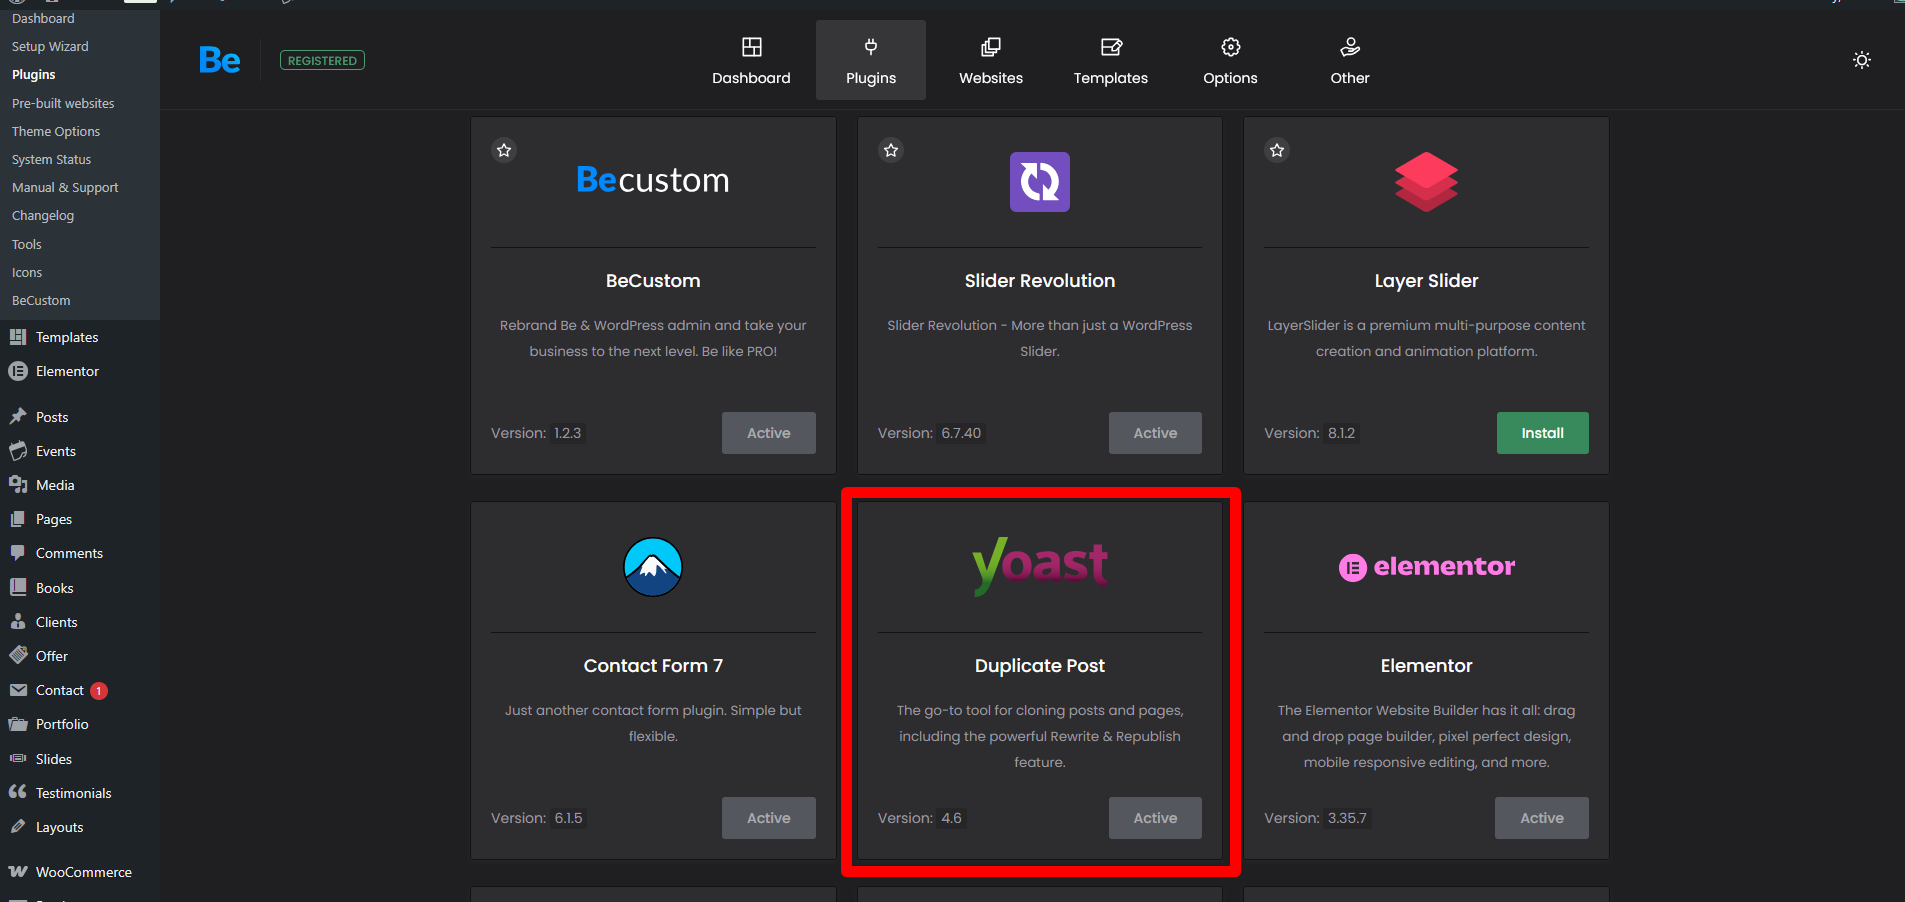1905x902 pixels.
Task: Toggle light mode with the sun icon
Action: click(1861, 60)
